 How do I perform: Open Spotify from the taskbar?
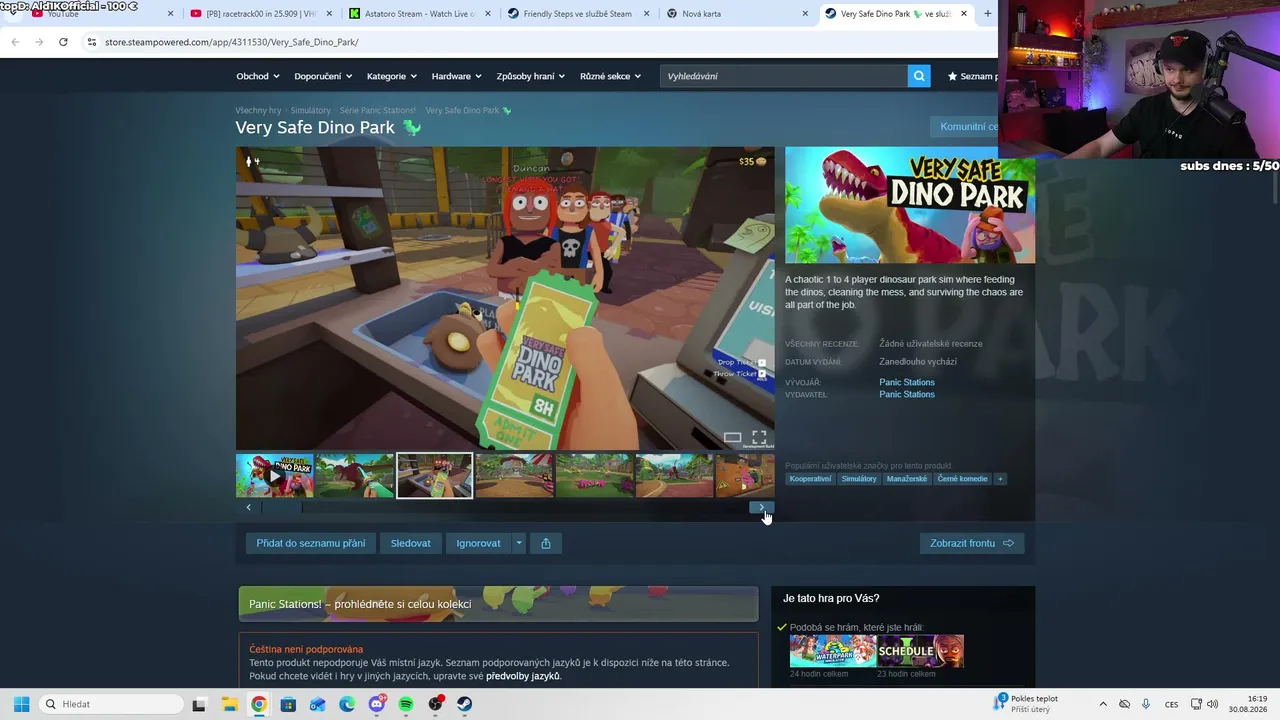[x=406, y=704]
